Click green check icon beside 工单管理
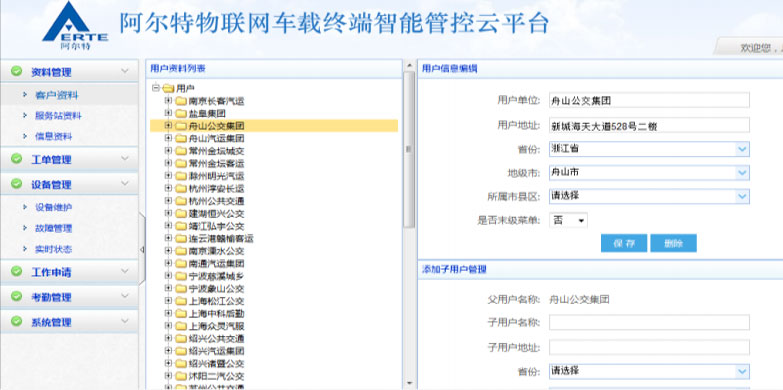The height and width of the screenshot is (390, 783). tap(16, 158)
